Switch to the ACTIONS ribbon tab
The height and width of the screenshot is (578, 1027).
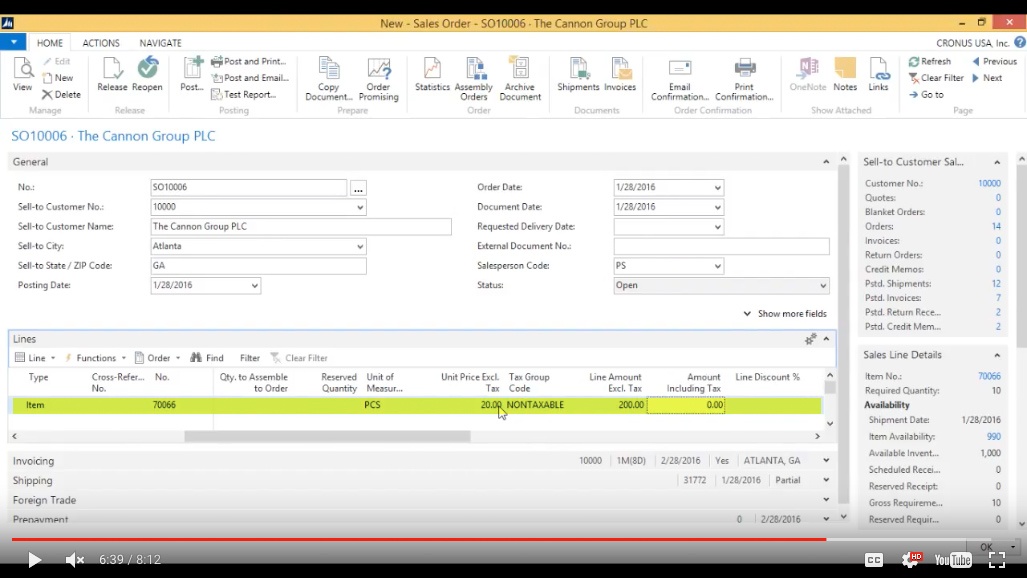[x=101, y=43]
